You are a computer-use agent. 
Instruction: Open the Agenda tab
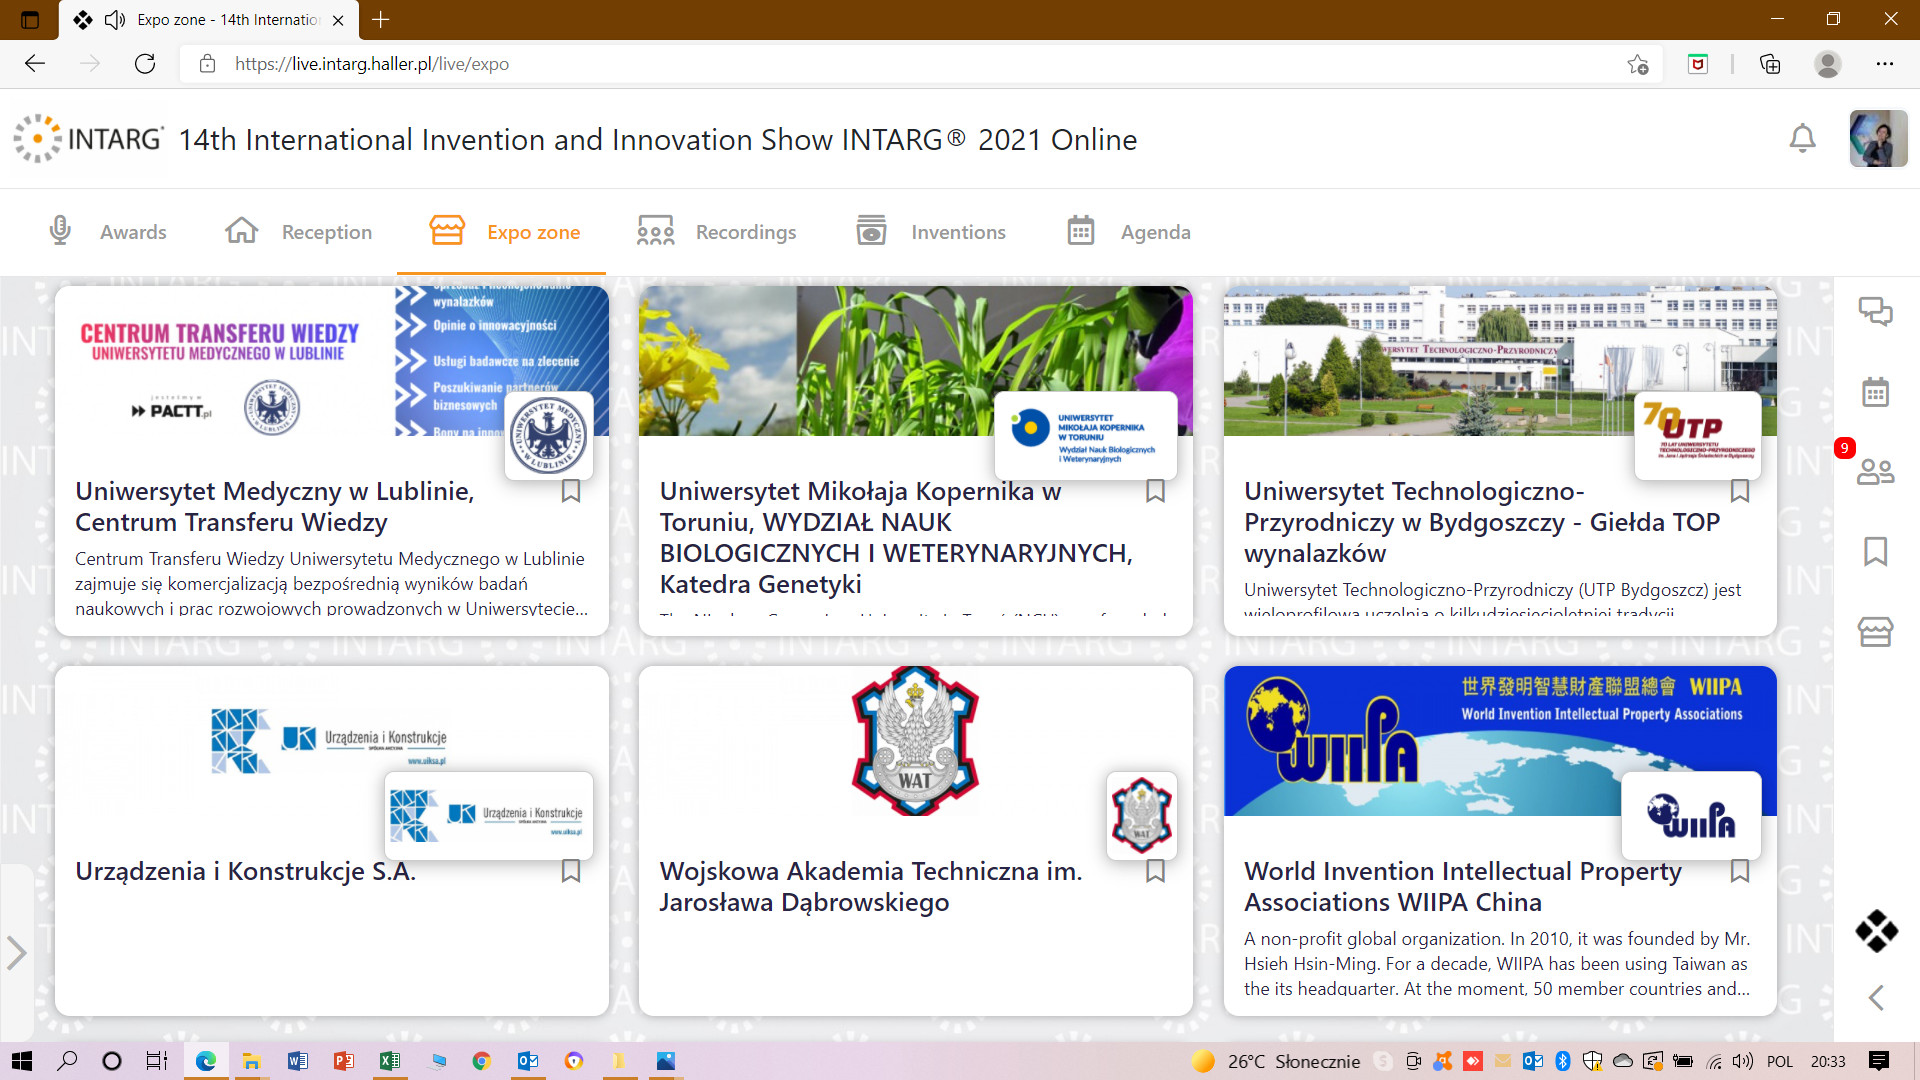tap(1128, 232)
